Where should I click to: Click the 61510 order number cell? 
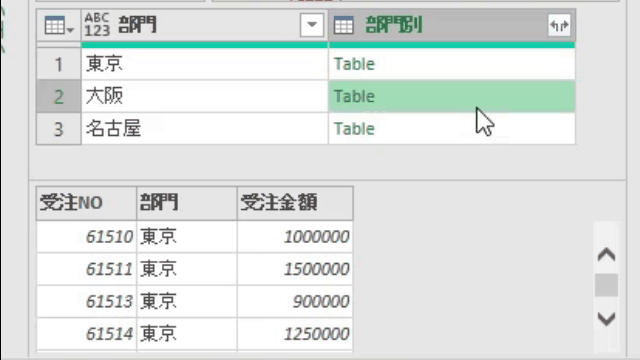pyautogui.click(x=87, y=236)
